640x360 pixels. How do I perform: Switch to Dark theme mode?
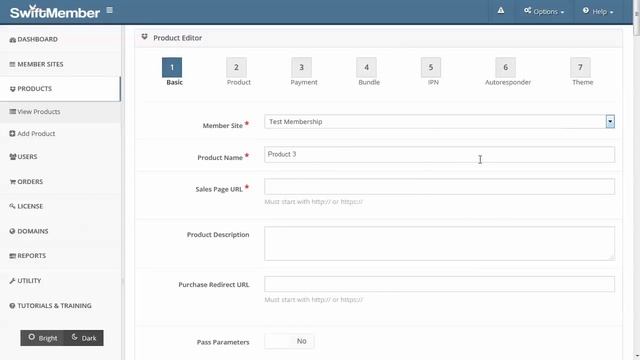(83, 338)
